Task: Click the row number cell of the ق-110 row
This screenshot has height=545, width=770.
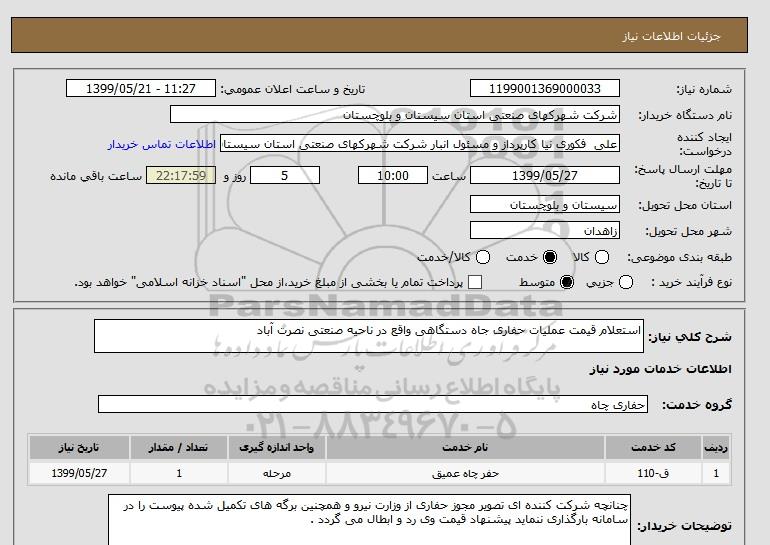Action: pos(716,474)
